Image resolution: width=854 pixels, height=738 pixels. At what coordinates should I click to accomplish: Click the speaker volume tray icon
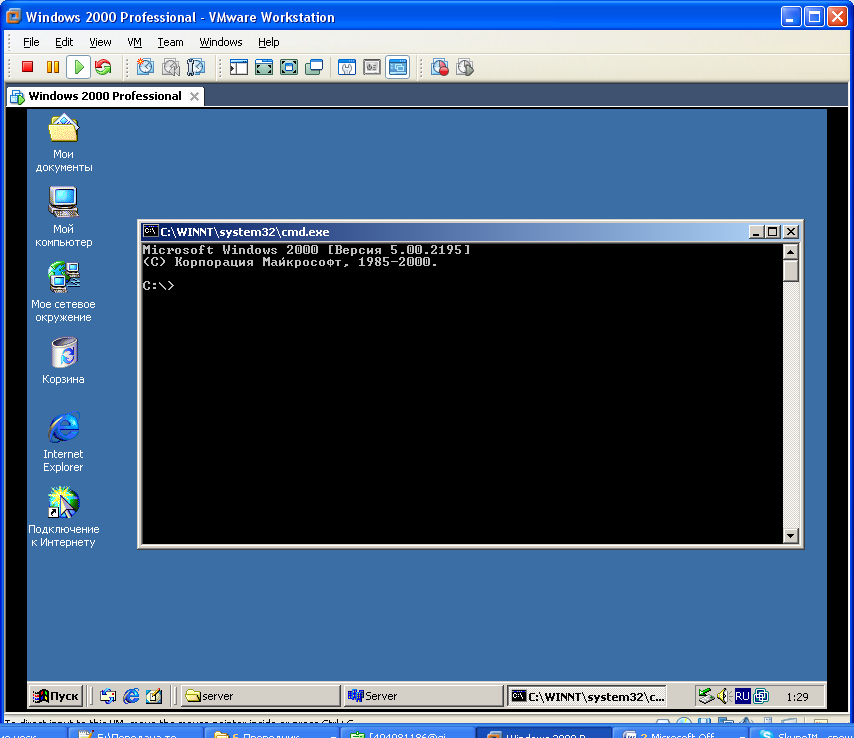point(723,696)
